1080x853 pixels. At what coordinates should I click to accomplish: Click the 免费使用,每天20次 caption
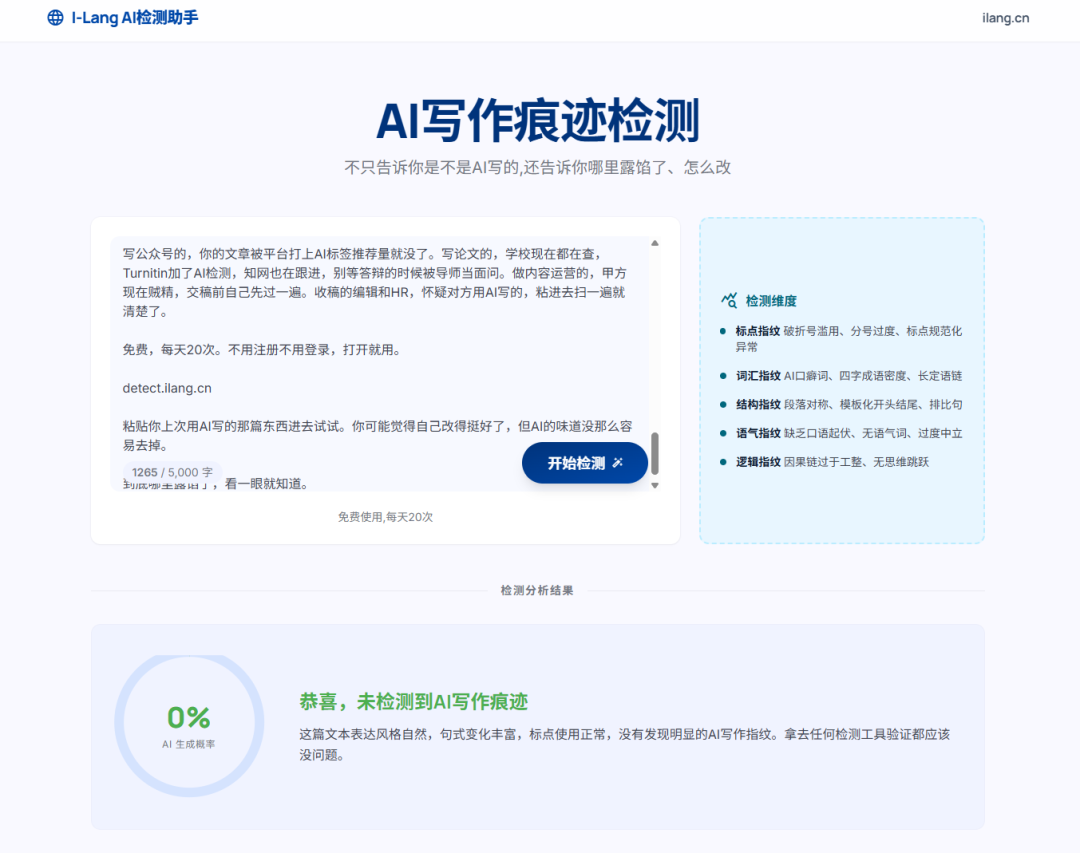click(385, 517)
